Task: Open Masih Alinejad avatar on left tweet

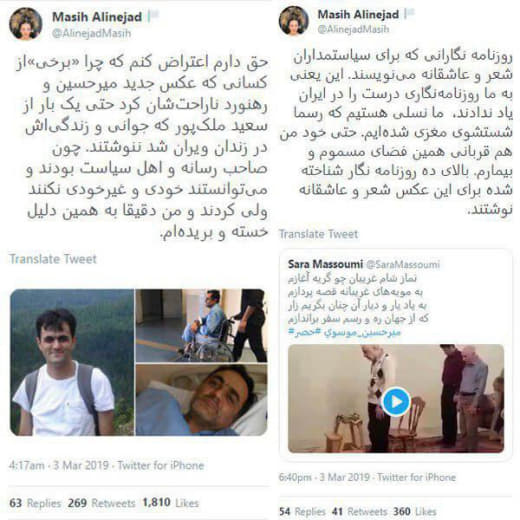Action: (x=26, y=24)
